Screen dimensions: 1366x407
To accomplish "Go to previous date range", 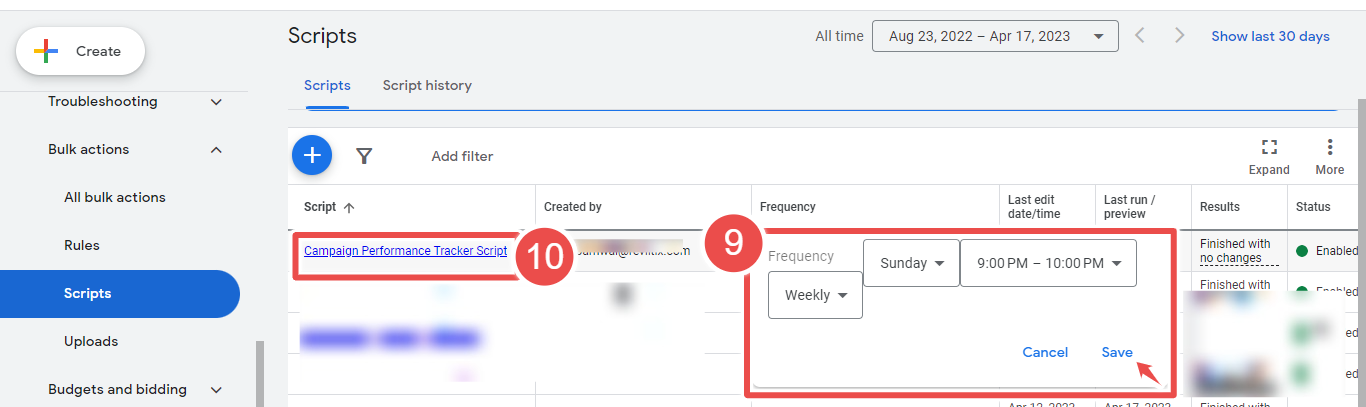I will (x=1140, y=36).
